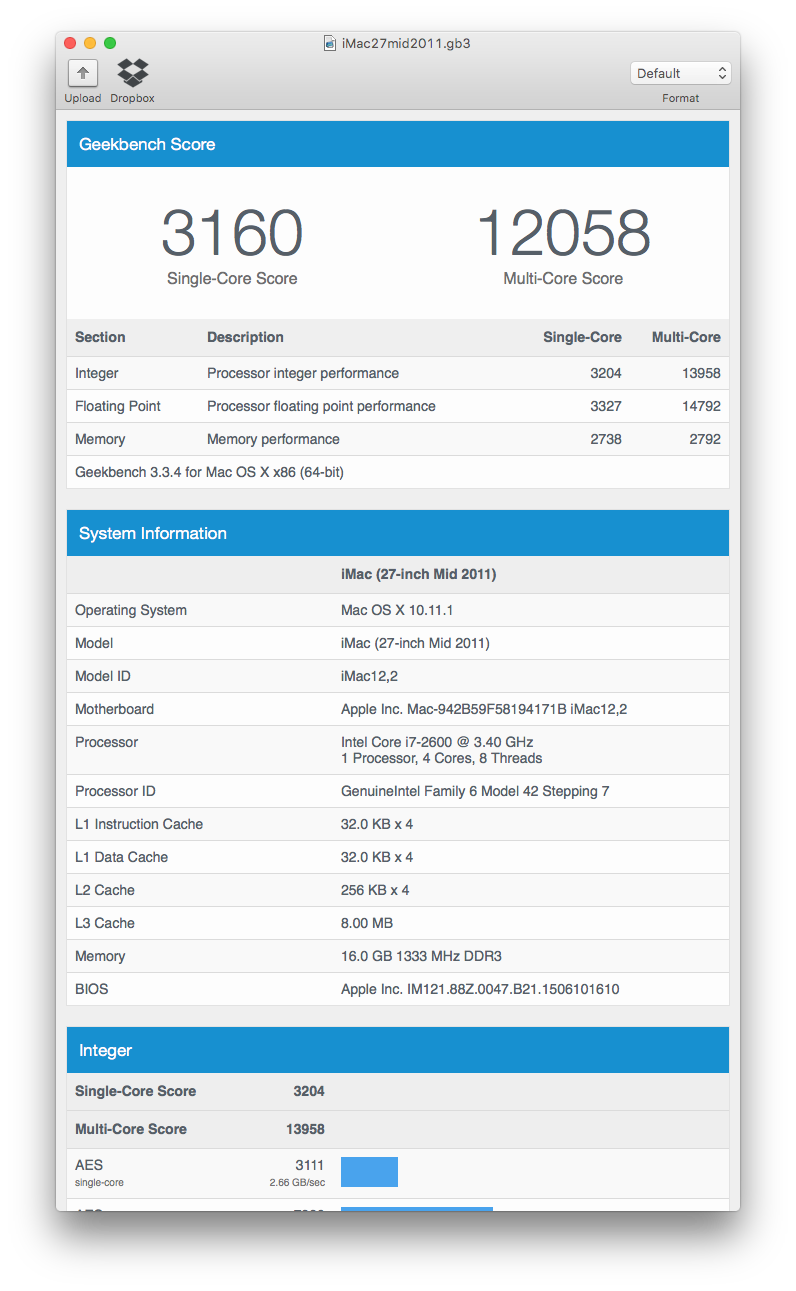Screen dimensions: 796x1291
Task: Click the iMac27mid2011.gb3 window title
Action: click(x=406, y=43)
